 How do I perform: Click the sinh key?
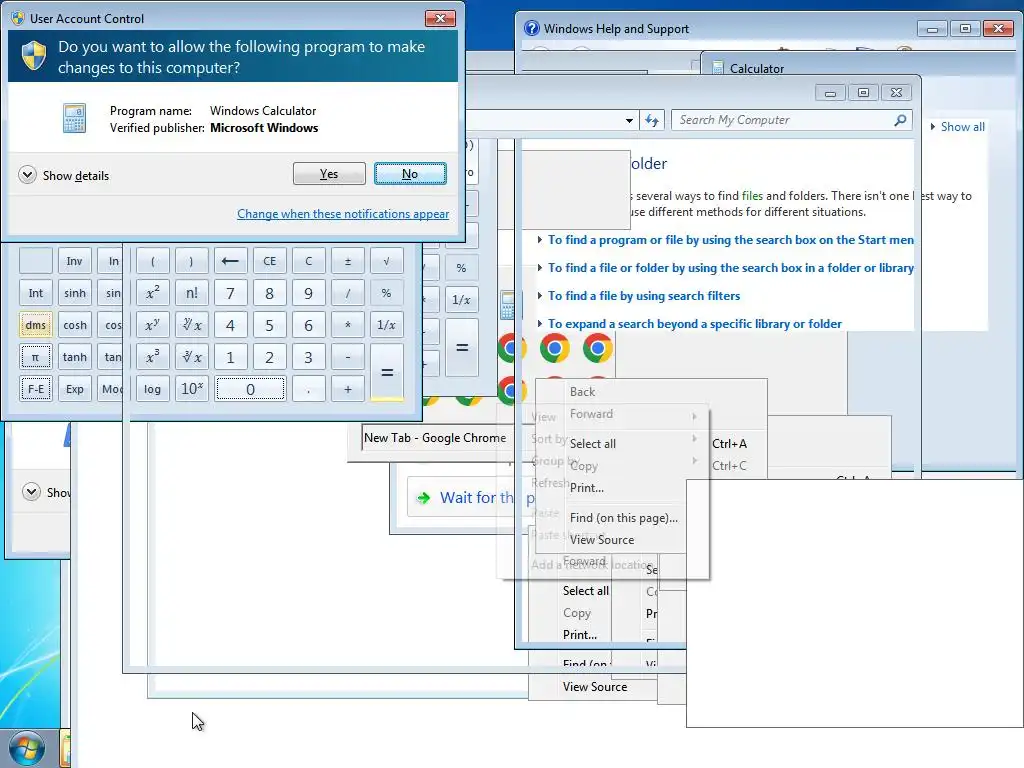[74, 293]
